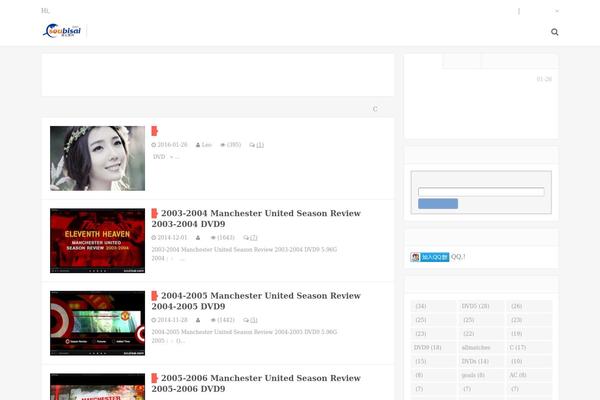The width and height of the screenshot is (600, 400).
Task: Open the top-right dropdown arrow in header
Action: (x=557, y=11)
